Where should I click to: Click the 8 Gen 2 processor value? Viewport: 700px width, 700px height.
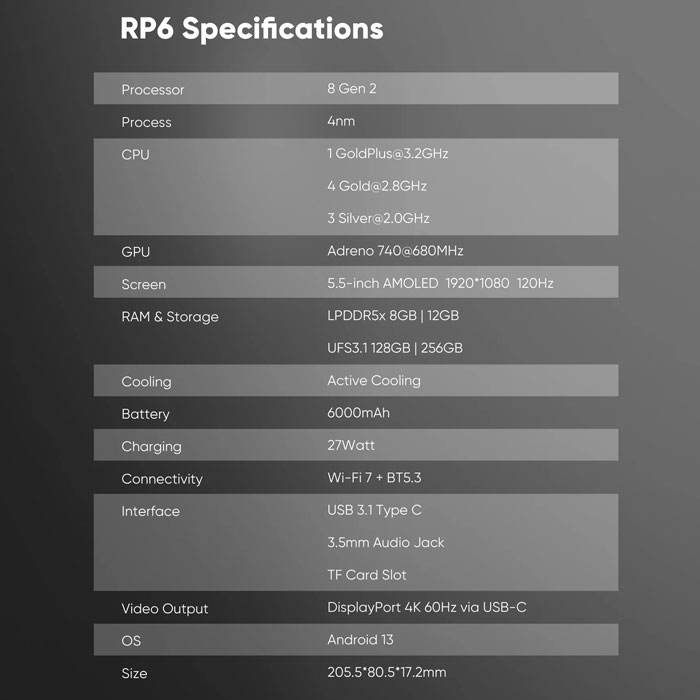[x=352, y=89]
